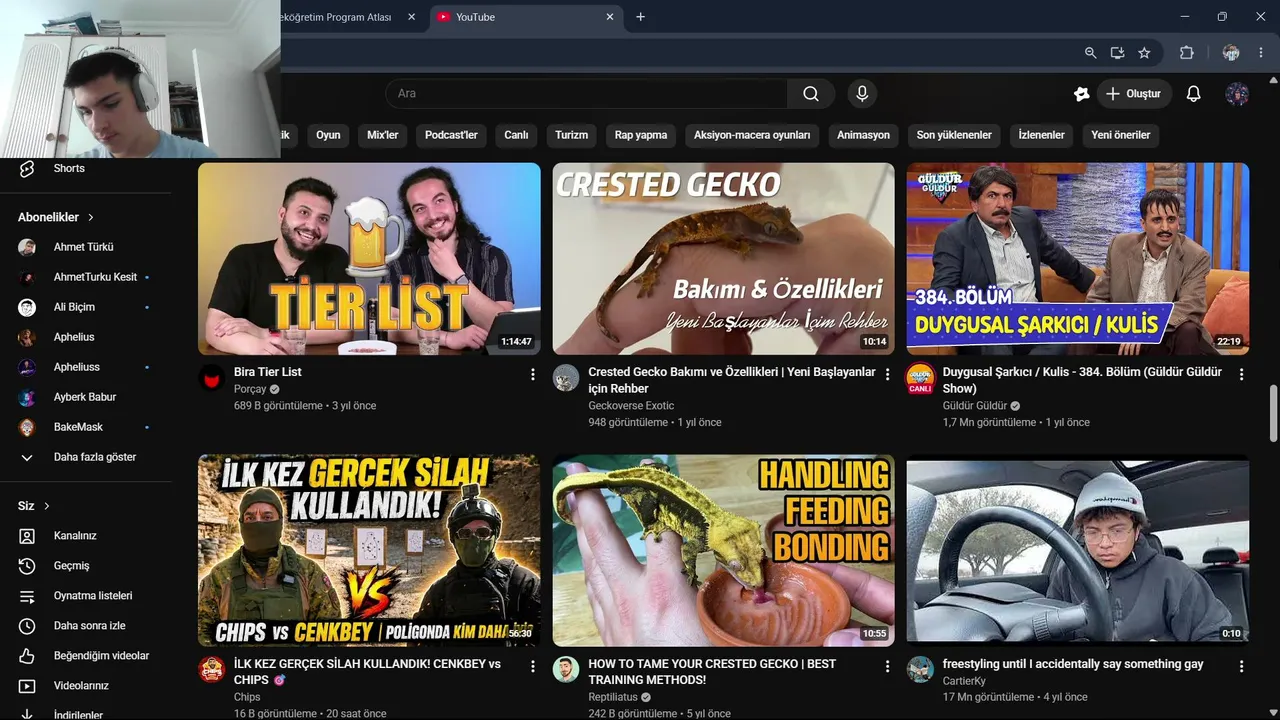Open the CartierKy channel avatar

pyautogui.click(x=920, y=669)
